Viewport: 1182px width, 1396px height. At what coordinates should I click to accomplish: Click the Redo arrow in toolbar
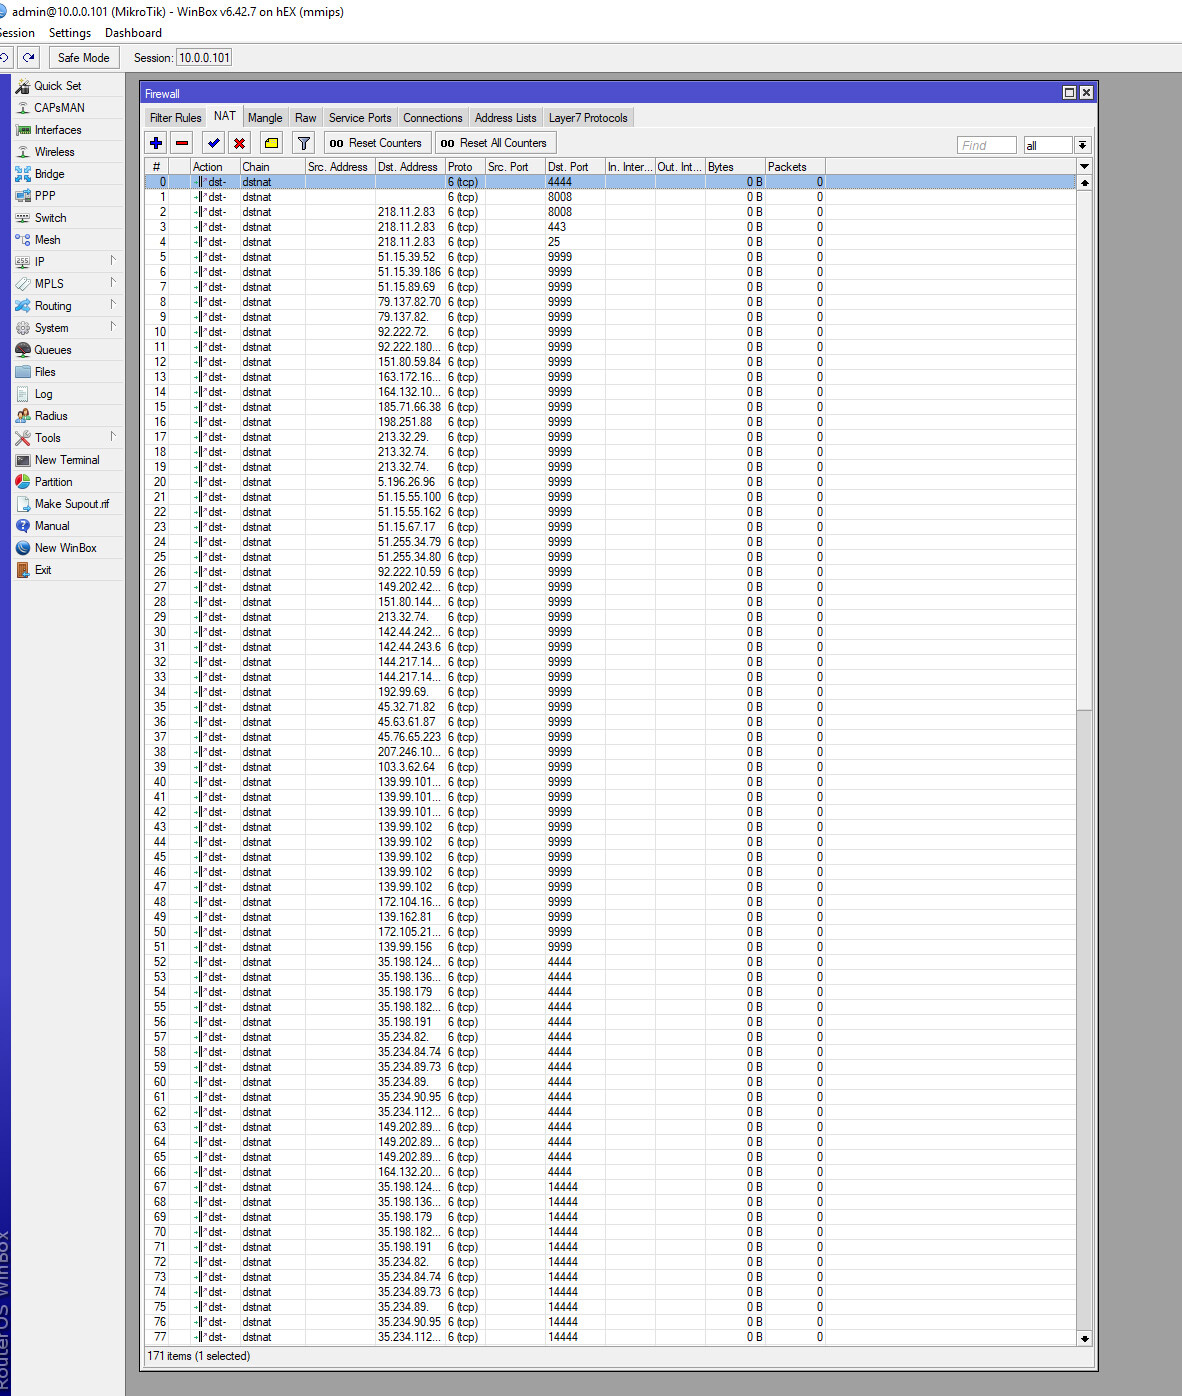point(29,58)
